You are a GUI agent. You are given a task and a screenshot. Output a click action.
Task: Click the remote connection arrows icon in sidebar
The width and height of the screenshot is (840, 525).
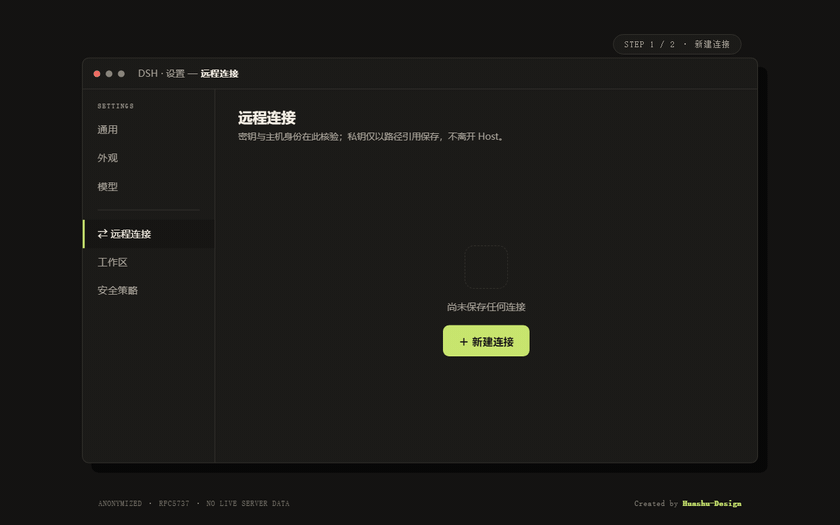pyautogui.click(x=102, y=234)
